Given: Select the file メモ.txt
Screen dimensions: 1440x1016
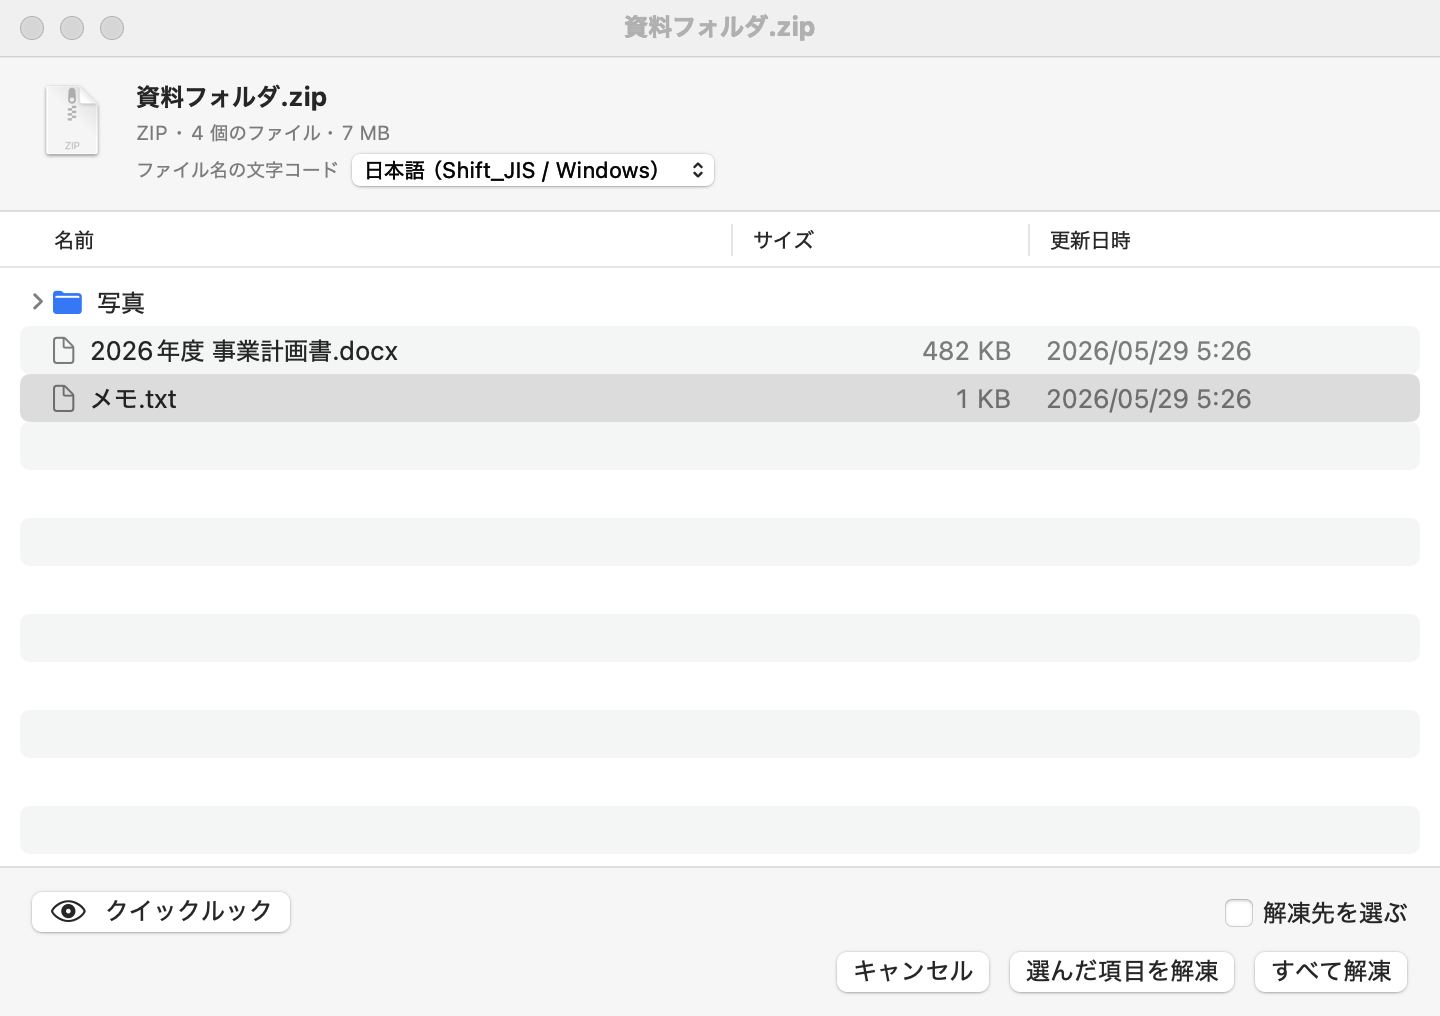Looking at the screenshot, I should tap(133, 399).
